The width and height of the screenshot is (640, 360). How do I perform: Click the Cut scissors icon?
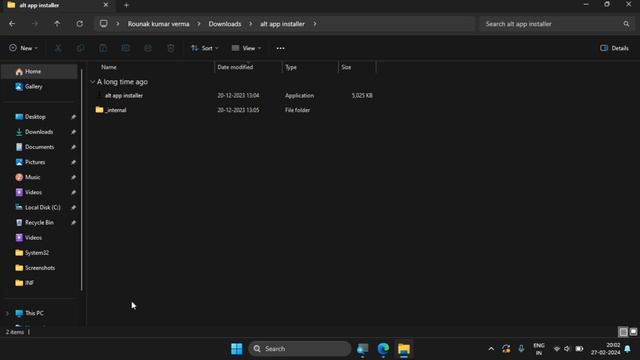pos(58,48)
